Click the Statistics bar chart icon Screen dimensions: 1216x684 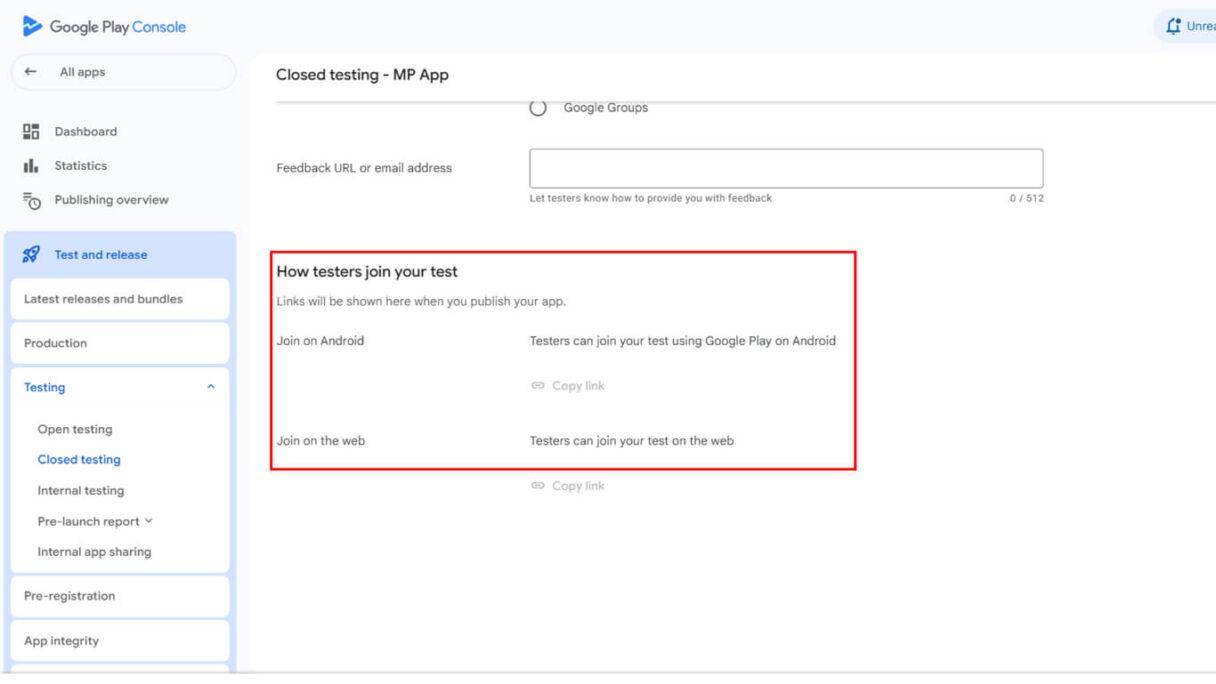click(x=31, y=166)
